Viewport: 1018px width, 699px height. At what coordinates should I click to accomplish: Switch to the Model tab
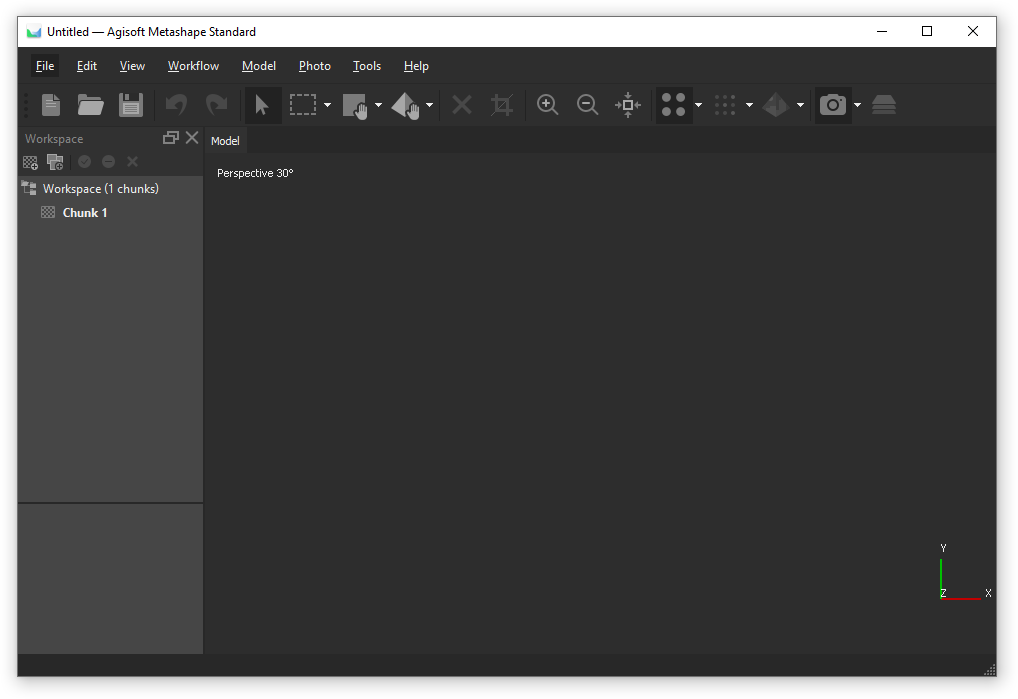point(225,141)
